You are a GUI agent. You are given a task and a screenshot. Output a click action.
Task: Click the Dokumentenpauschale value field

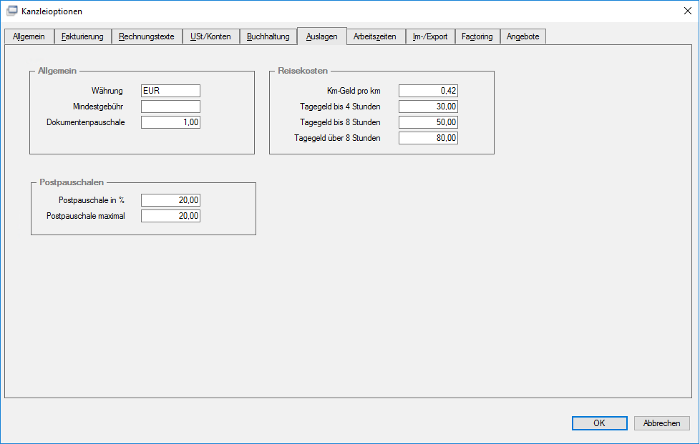(x=171, y=122)
